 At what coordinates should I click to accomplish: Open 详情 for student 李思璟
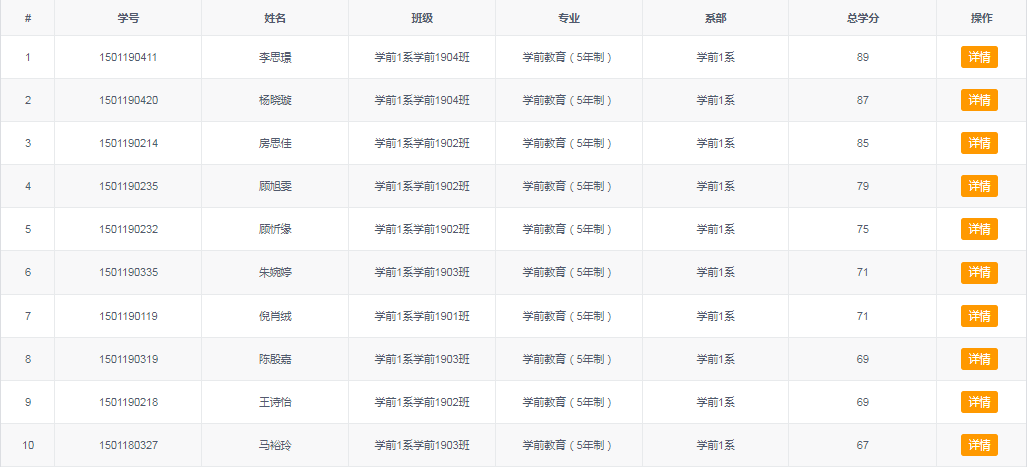[x=979, y=57]
